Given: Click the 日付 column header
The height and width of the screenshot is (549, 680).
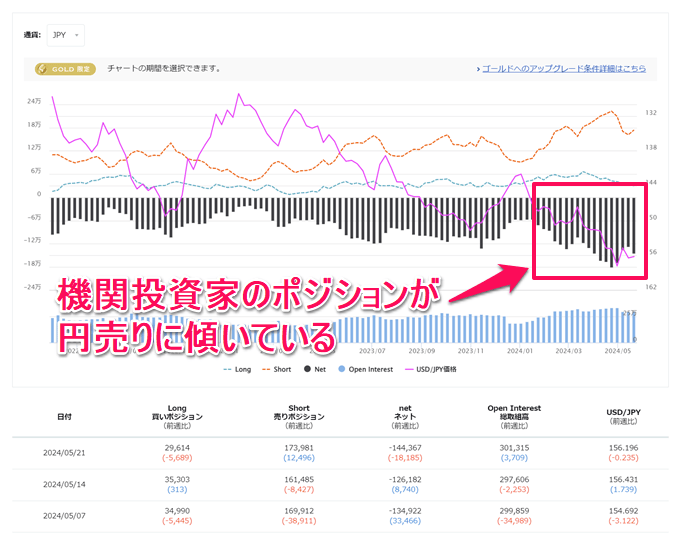Looking at the screenshot, I should (64, 416).
